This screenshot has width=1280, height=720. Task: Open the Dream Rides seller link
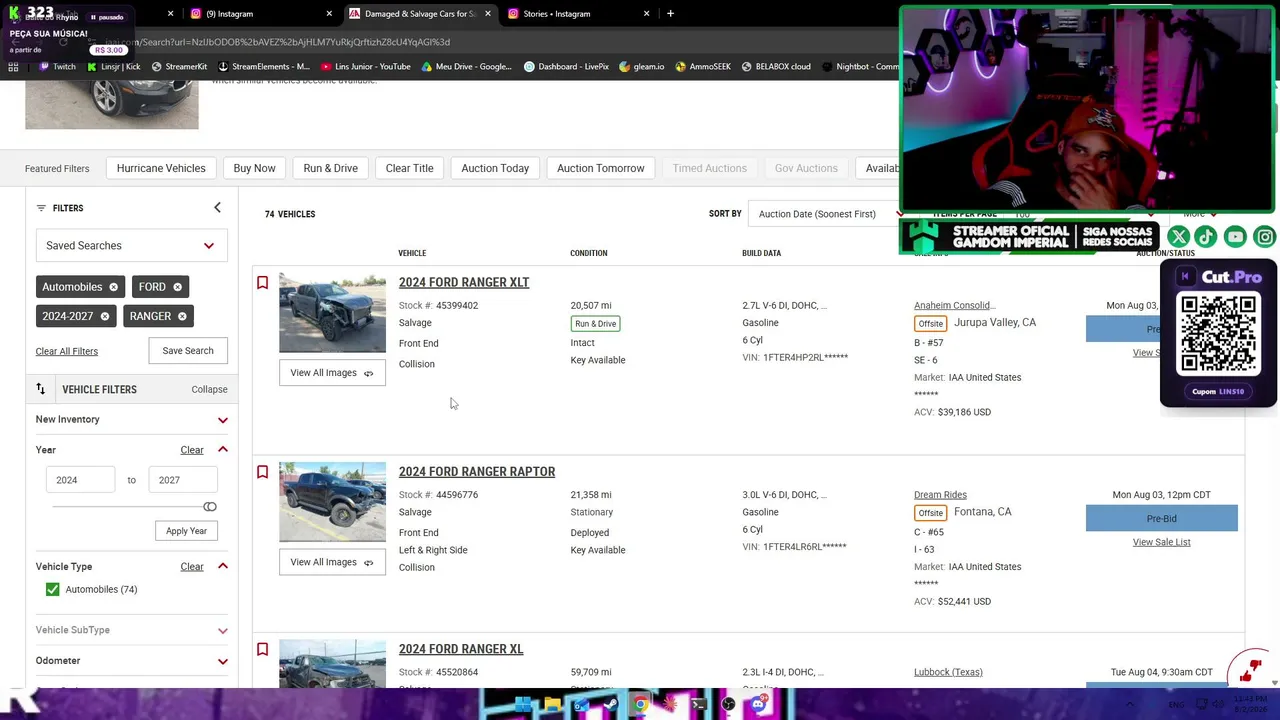pos(940,495)
